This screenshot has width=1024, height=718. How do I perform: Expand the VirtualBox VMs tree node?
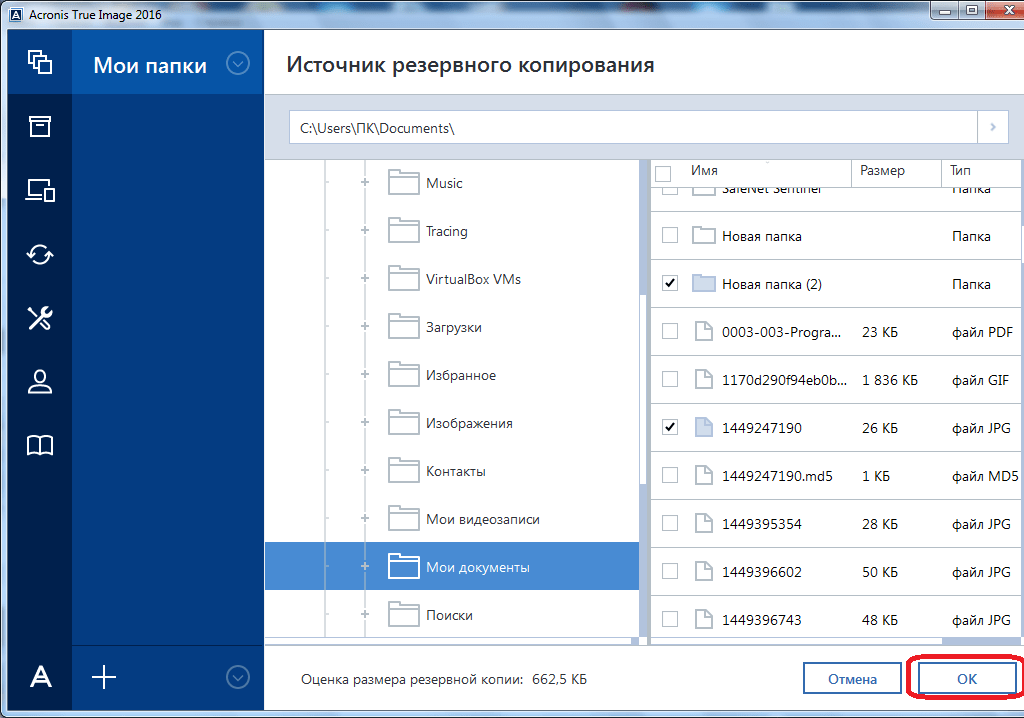pos(365,279)
